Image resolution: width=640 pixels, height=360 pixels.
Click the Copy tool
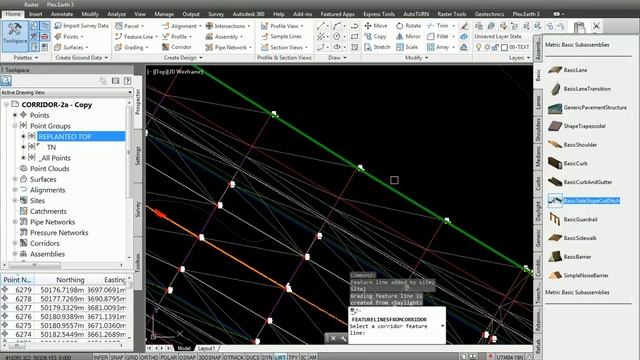(x=375, y=36)
